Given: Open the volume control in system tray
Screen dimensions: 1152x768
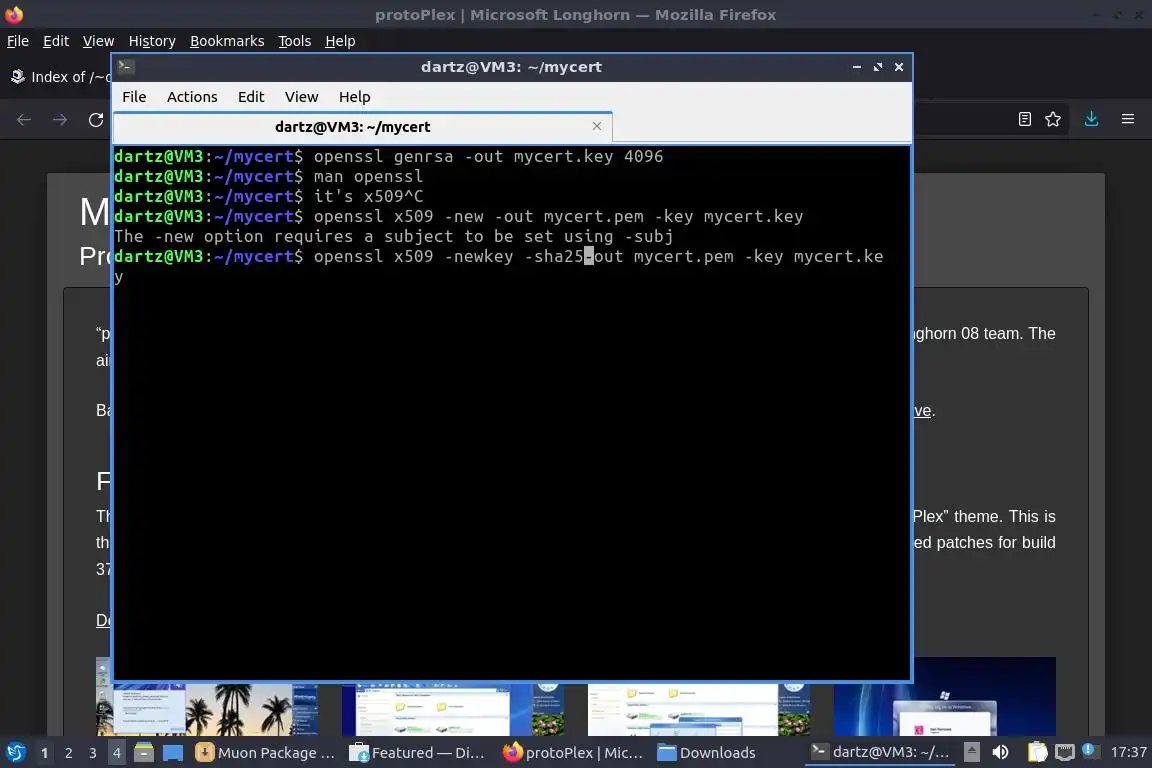Looking at the screenshot, I should 1000,752.
